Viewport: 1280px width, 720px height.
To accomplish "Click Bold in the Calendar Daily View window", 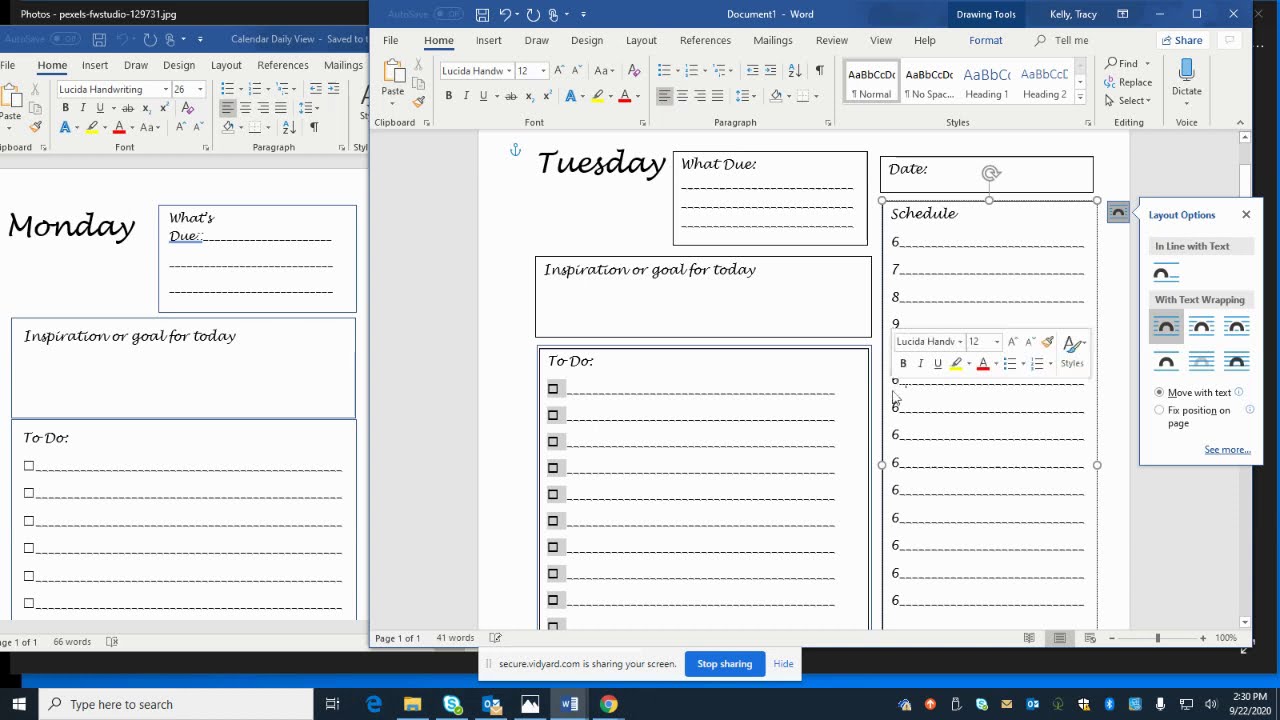I will tap(65, 108).
